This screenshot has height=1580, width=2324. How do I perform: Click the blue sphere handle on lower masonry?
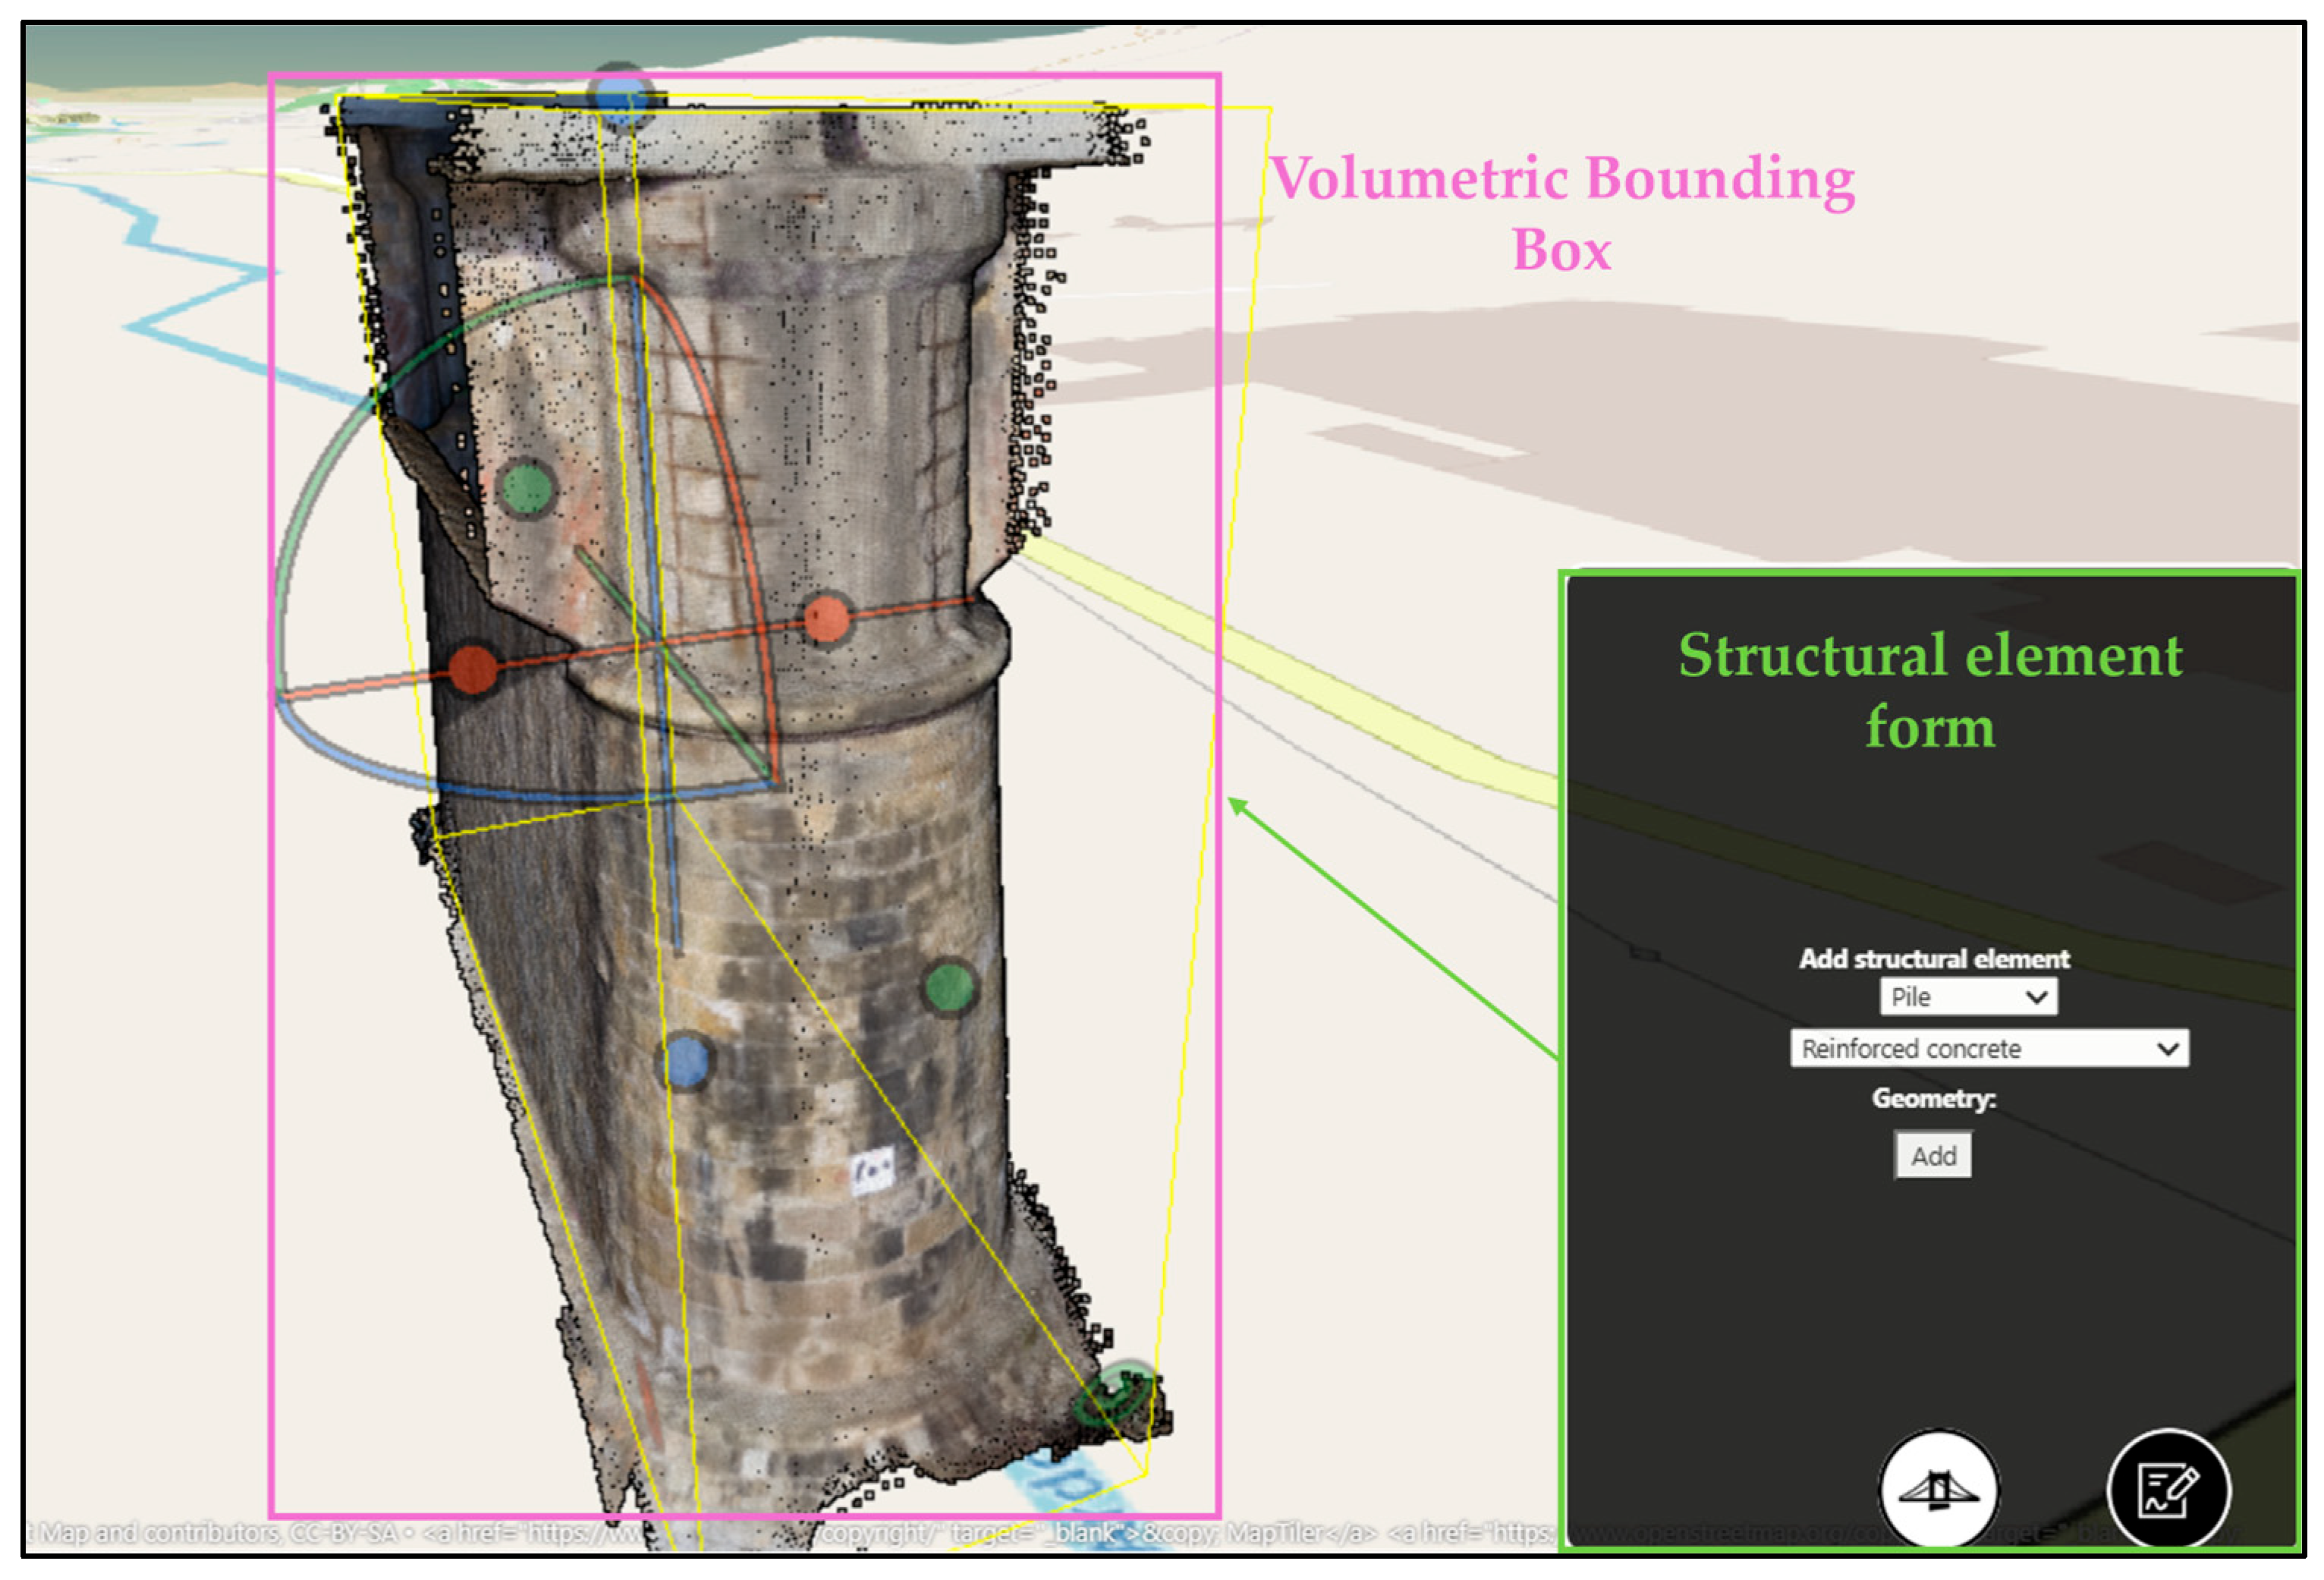coord(685,1061)
